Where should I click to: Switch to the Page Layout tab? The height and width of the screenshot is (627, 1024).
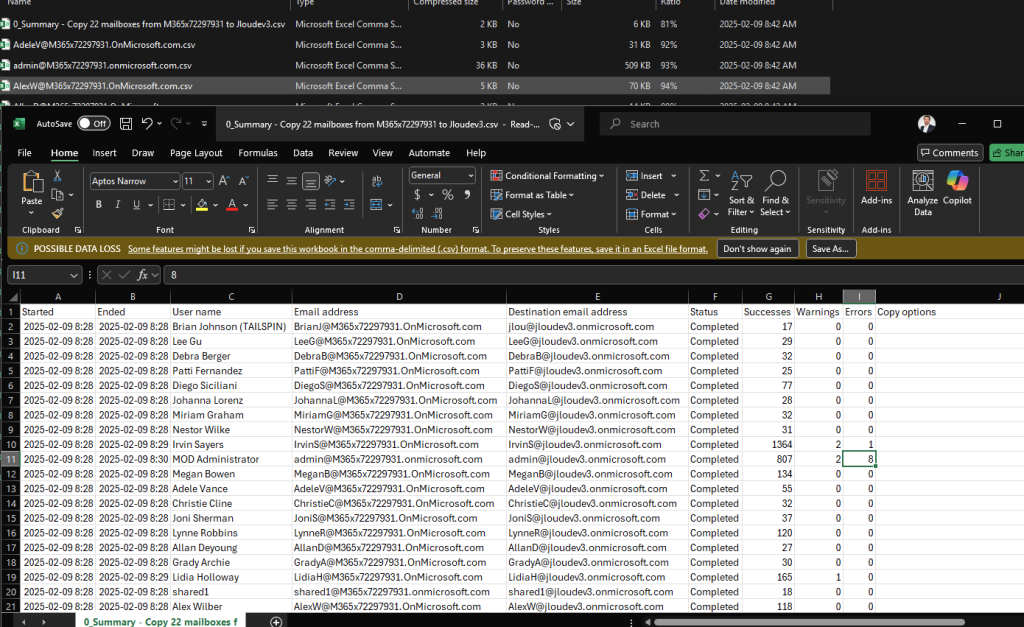click(x=196, y=153)
